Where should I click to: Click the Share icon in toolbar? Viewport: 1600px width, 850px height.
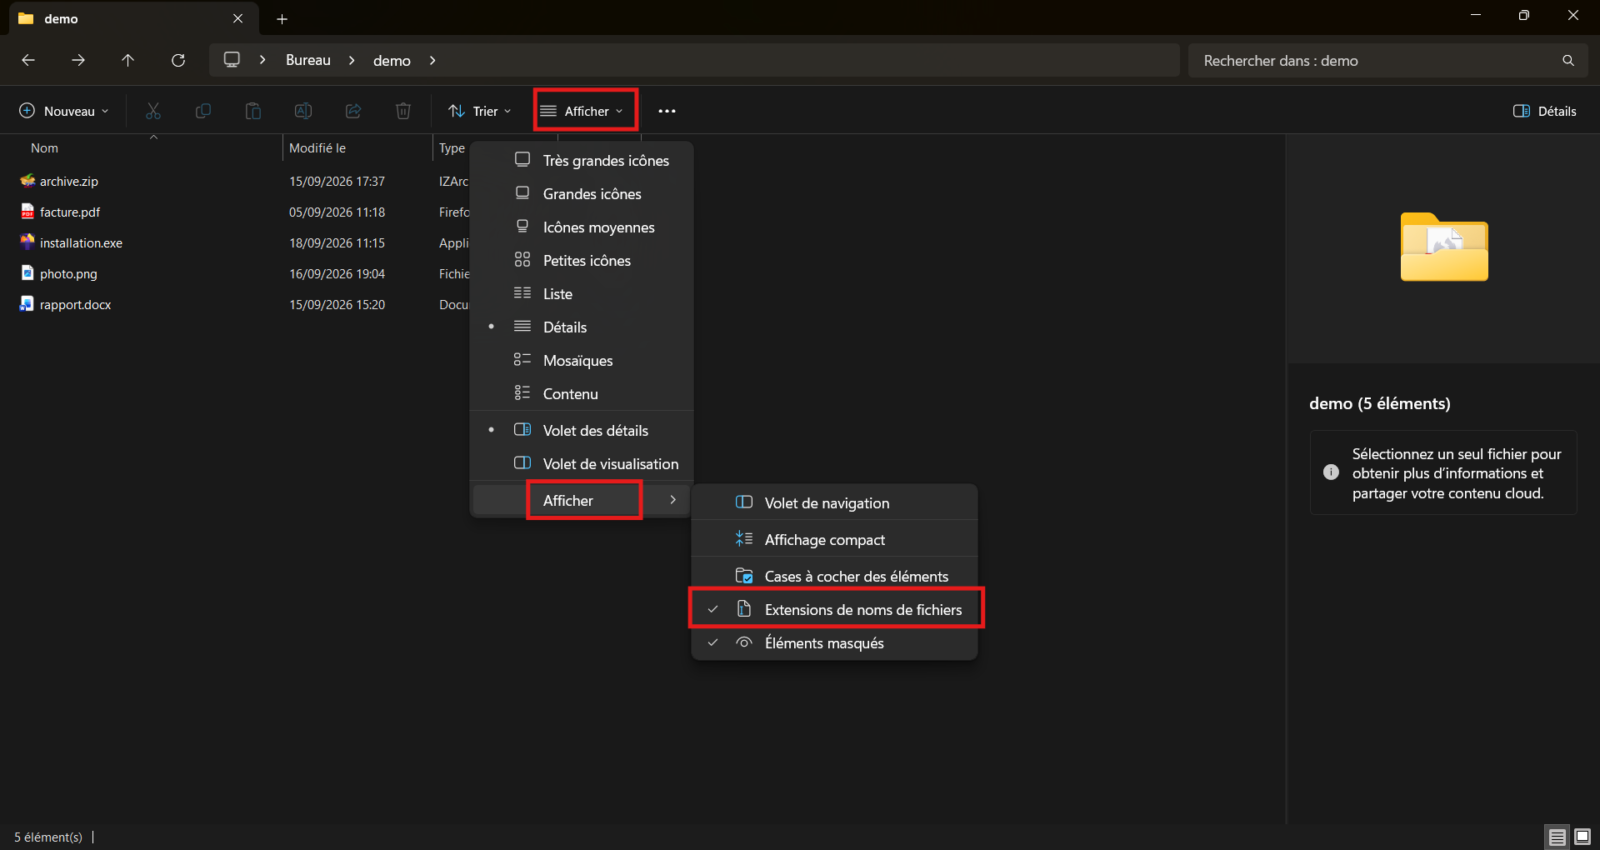[353, 111]
